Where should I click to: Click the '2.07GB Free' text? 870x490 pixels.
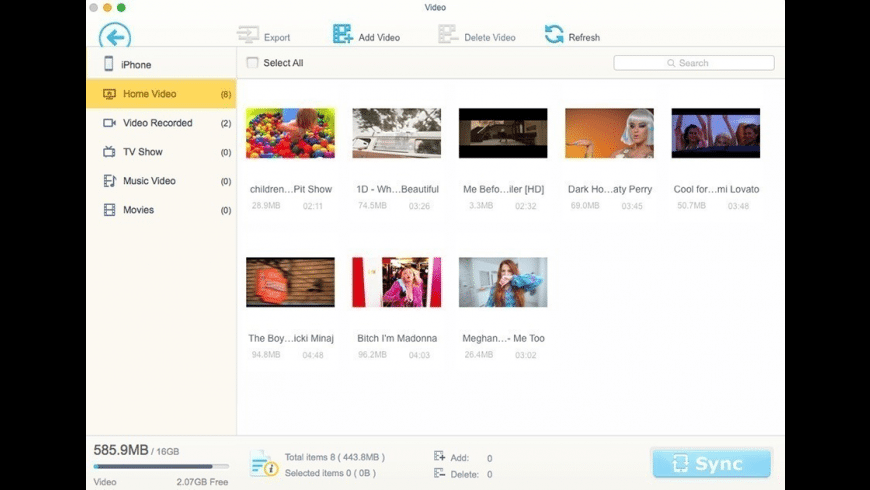pyautogui.click(x=202, y=482)
